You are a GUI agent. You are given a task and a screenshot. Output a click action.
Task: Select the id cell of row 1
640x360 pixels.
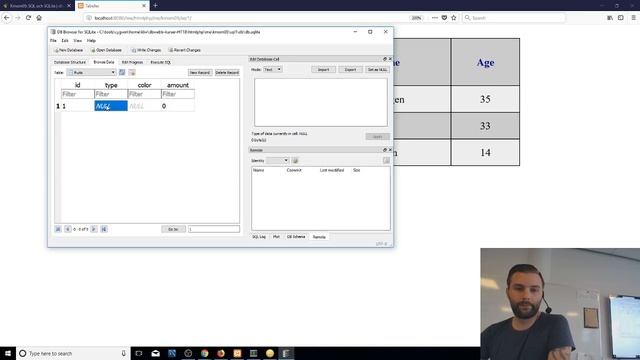[x=78, y=106]
